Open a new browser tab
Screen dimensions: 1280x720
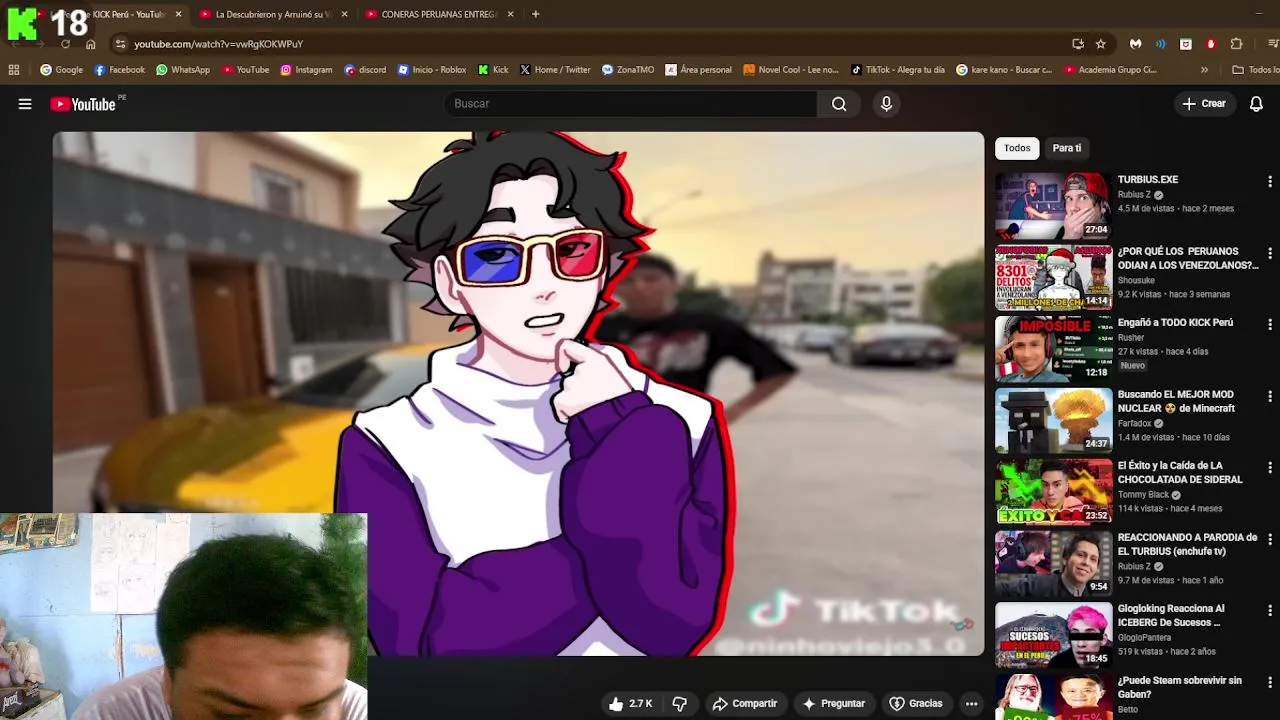pos(536,14)
